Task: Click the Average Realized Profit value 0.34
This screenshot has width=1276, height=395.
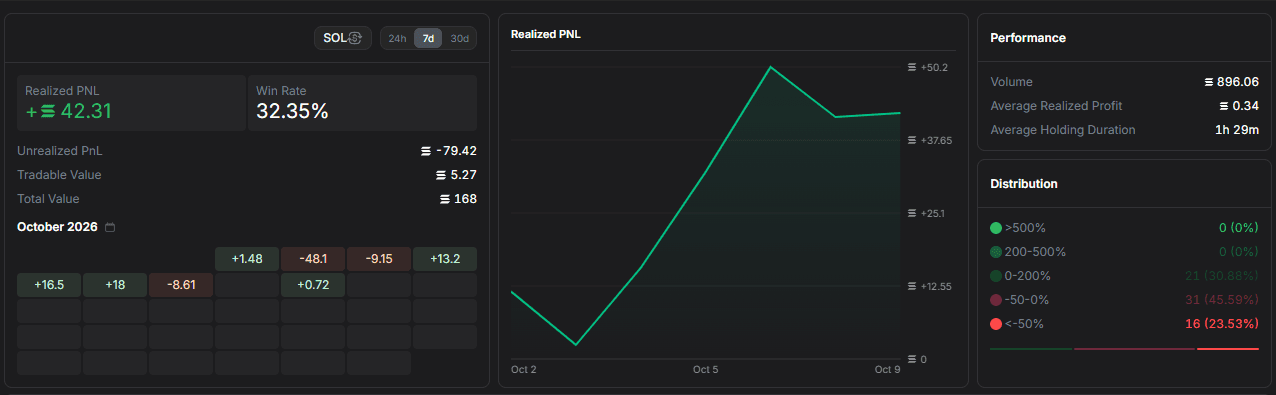Action: [x=1246, y=106]
